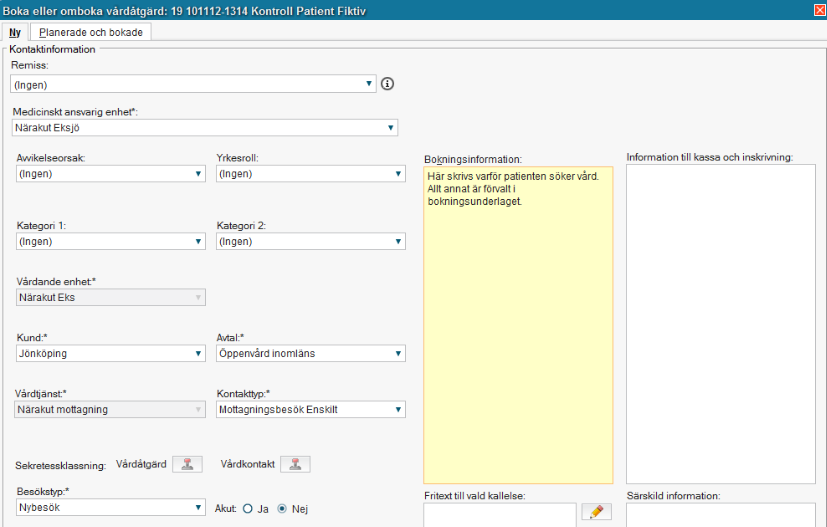This screenshot has height=527, width=827.
Task: Click the info icon next to Remiss
Action: [388, 84]
